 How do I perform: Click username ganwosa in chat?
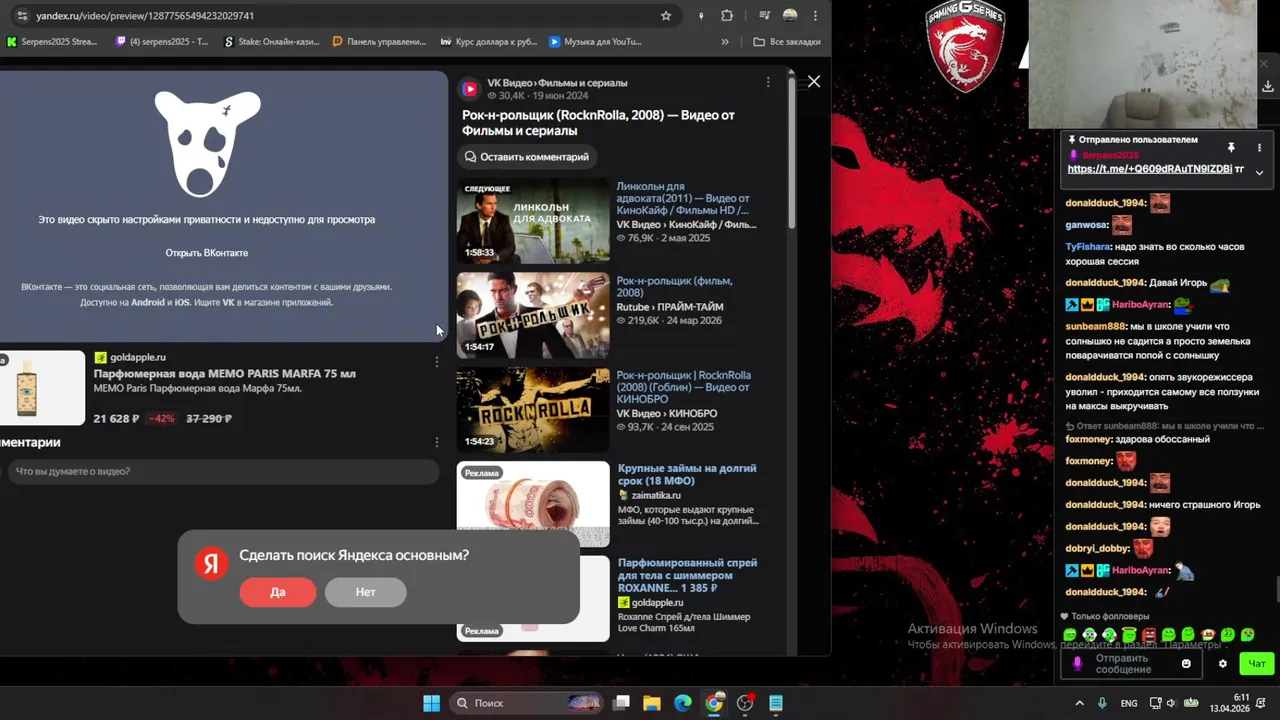coord(1087,225)
